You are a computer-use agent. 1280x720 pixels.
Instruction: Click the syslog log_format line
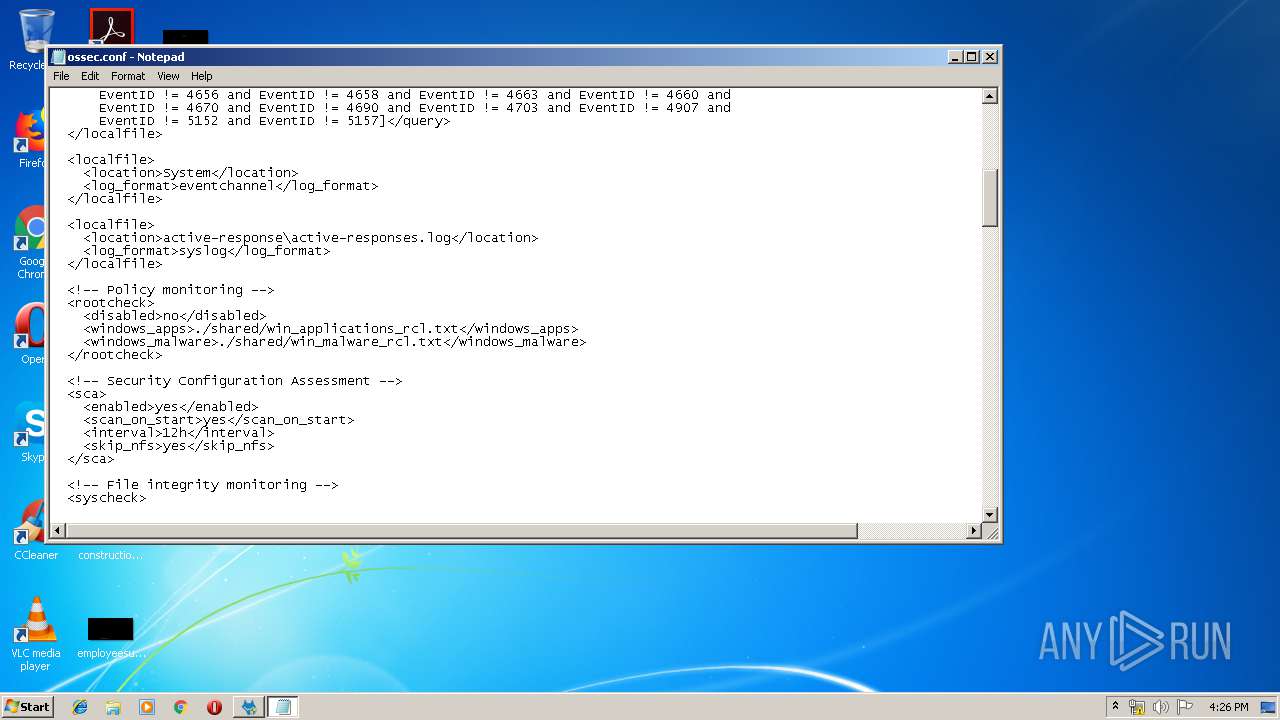click(206, 251)
